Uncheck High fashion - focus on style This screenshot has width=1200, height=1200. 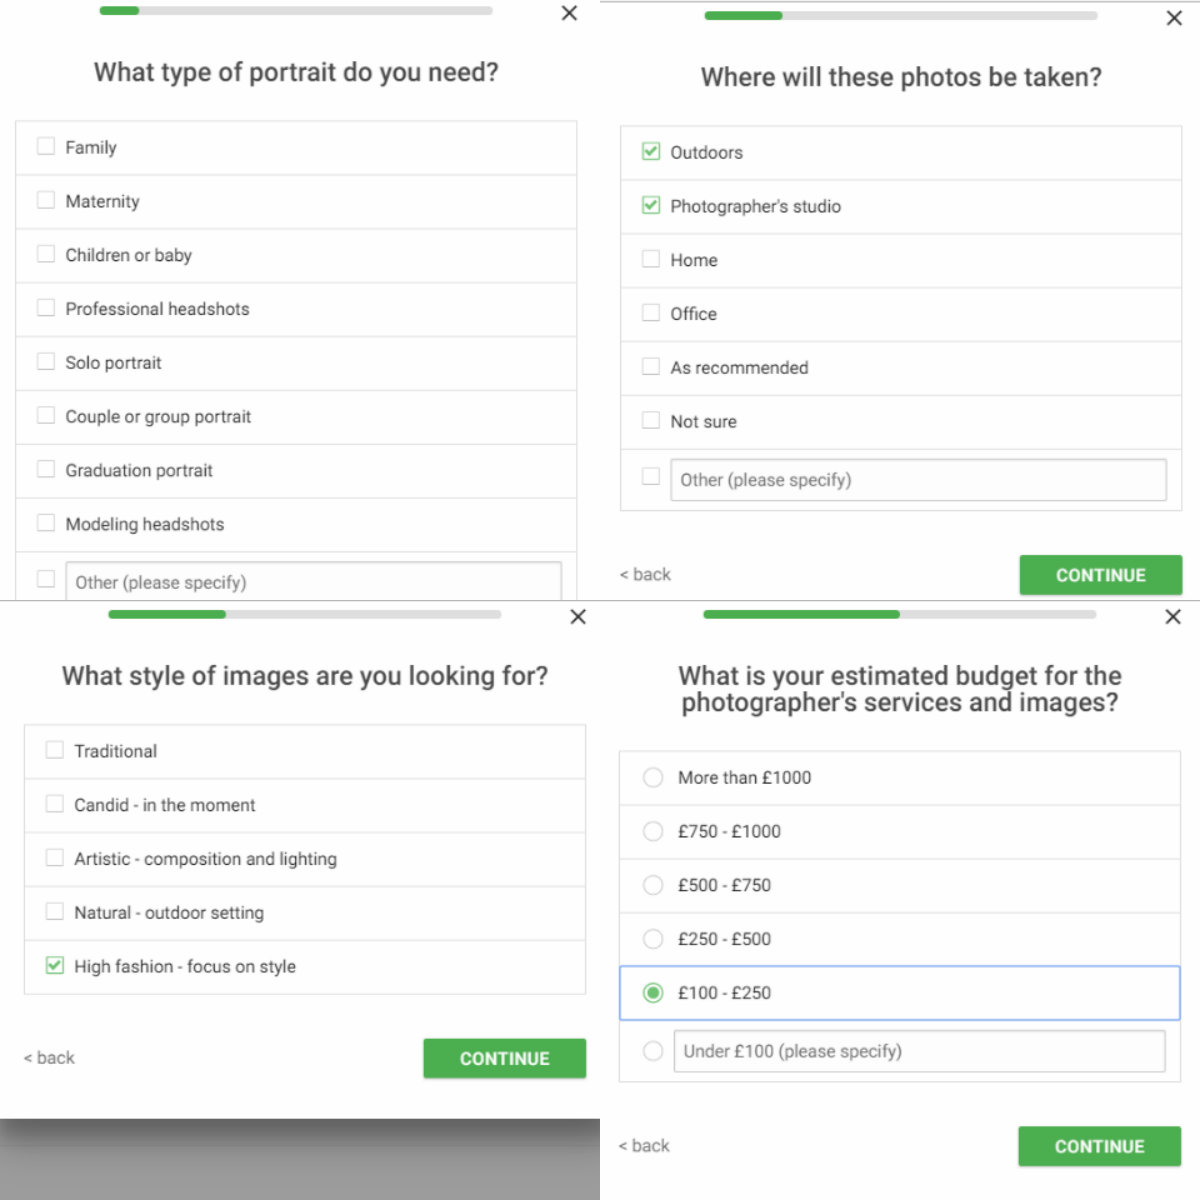(55, 965)
